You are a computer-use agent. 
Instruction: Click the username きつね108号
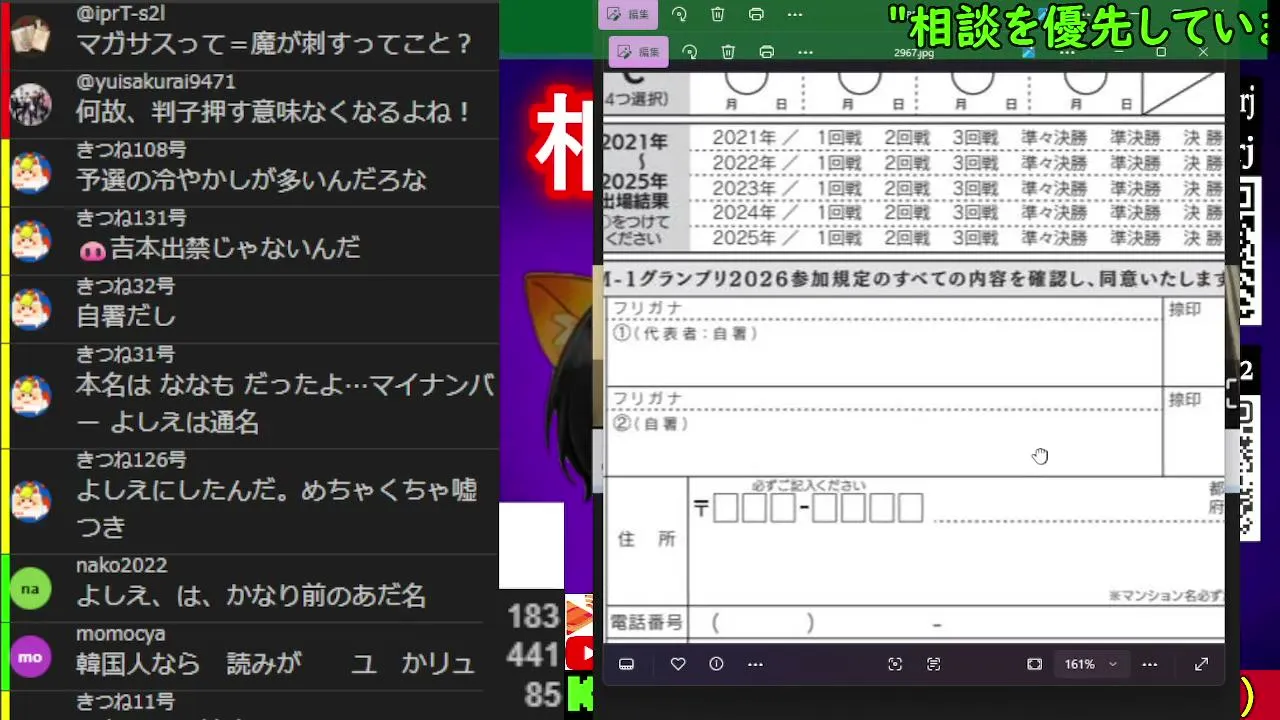(x=131, y=150)
